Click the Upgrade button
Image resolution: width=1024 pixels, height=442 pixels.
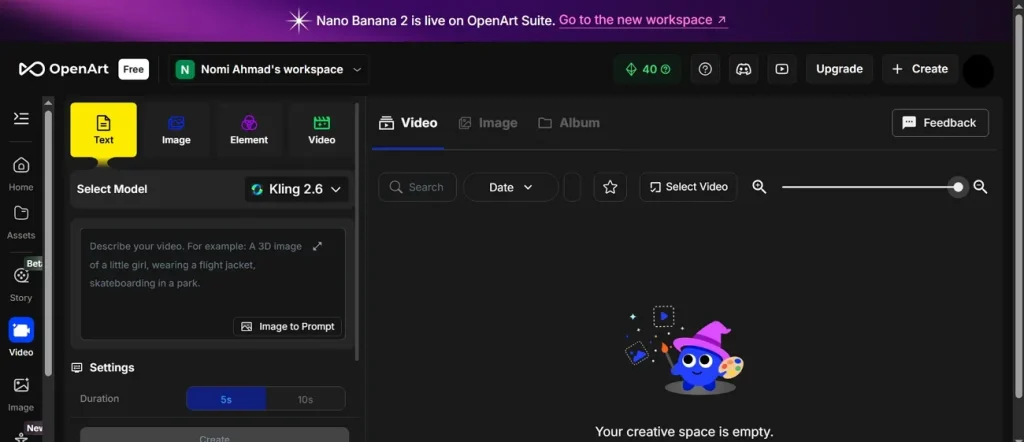(839, 69)
